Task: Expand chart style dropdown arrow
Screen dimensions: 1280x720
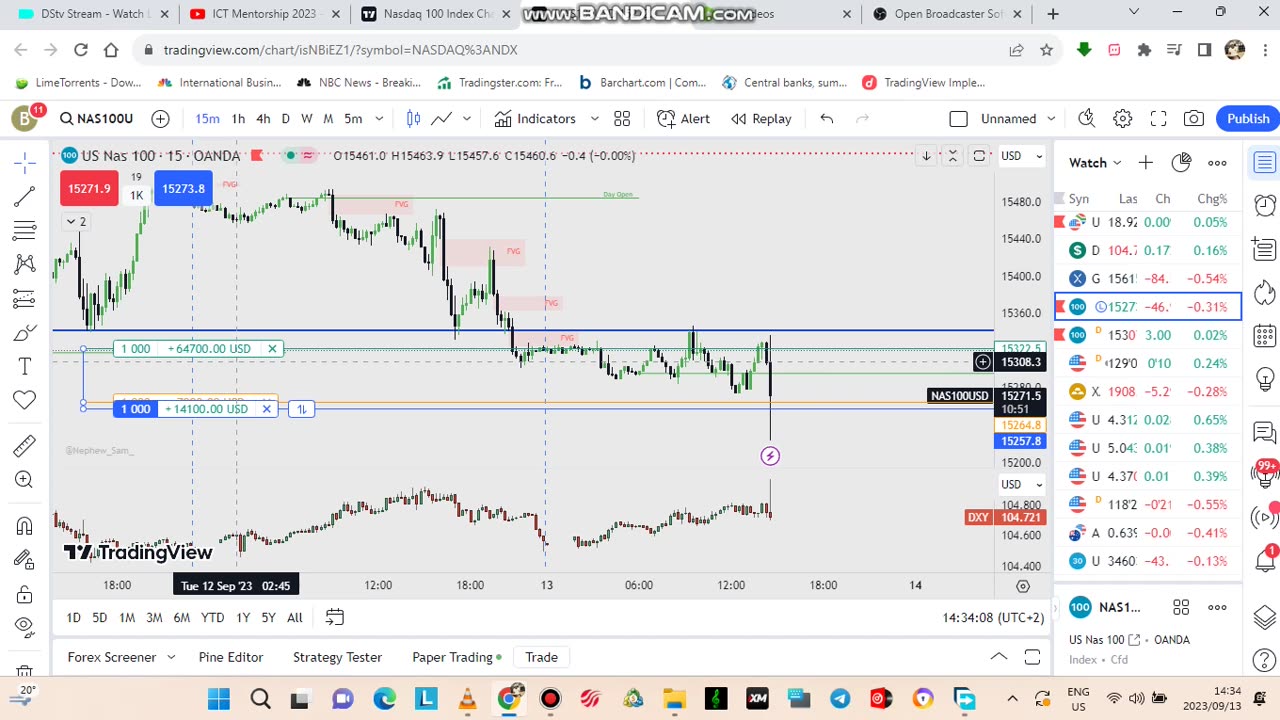Action: [x=467, y=118]
